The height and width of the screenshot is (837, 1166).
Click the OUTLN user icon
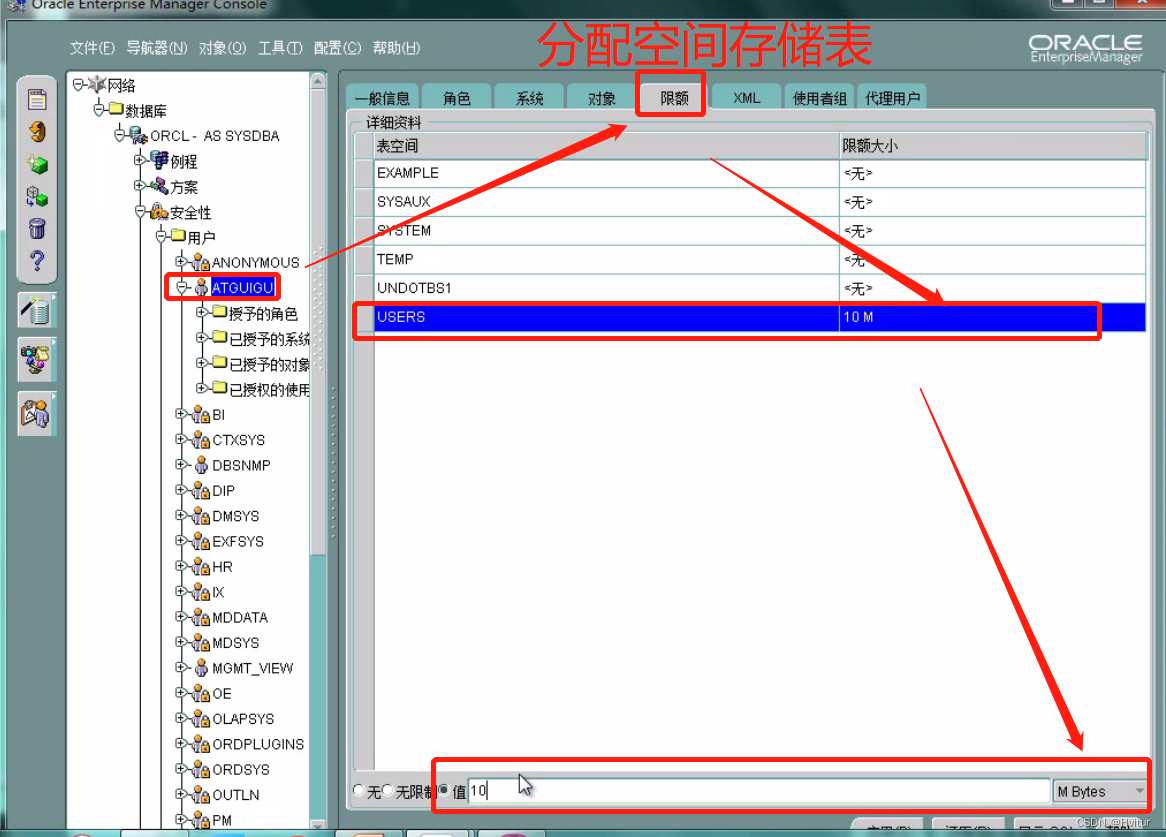(201, 795)
